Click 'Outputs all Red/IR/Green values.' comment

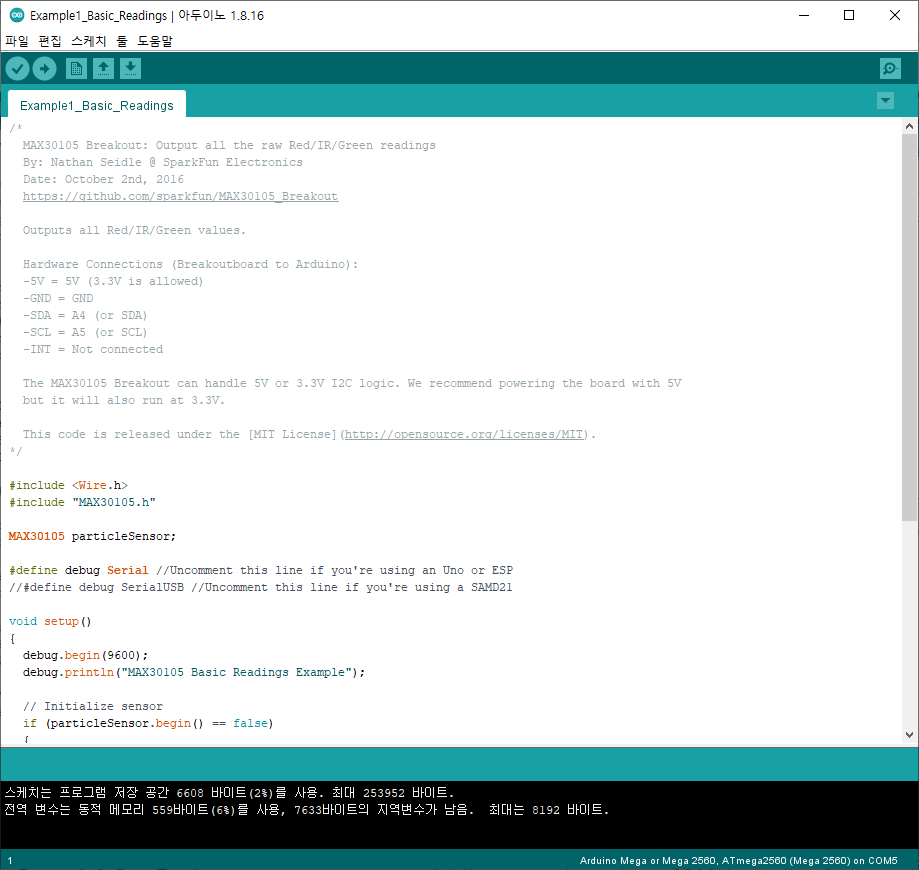click(134, 230)
